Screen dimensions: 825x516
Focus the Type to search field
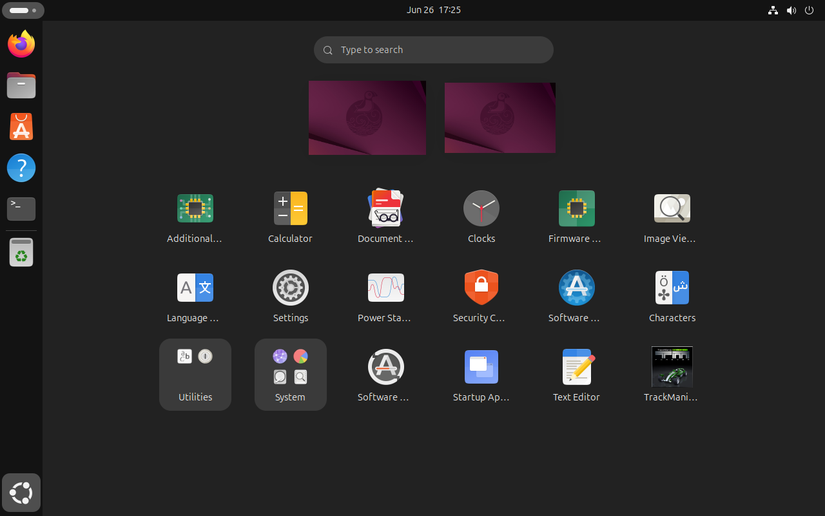(434, 50)
